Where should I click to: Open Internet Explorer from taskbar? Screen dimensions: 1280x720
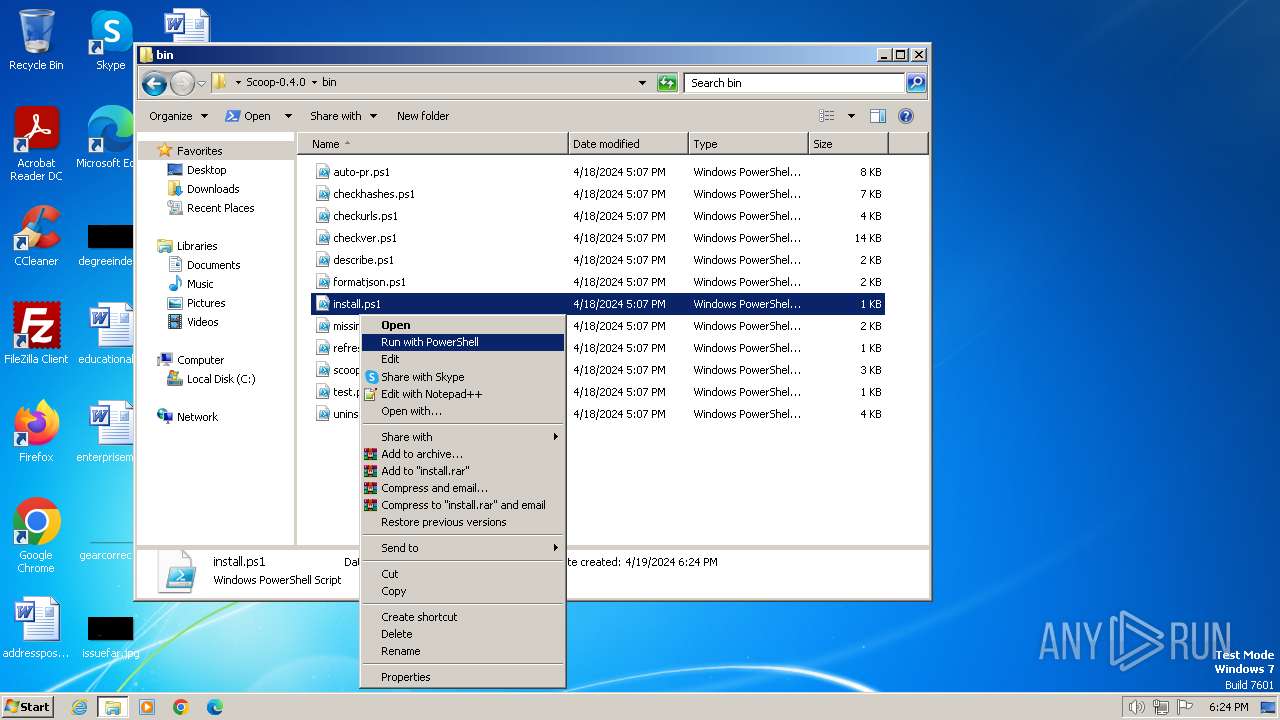pyautogui.click(x=79, y=707)
